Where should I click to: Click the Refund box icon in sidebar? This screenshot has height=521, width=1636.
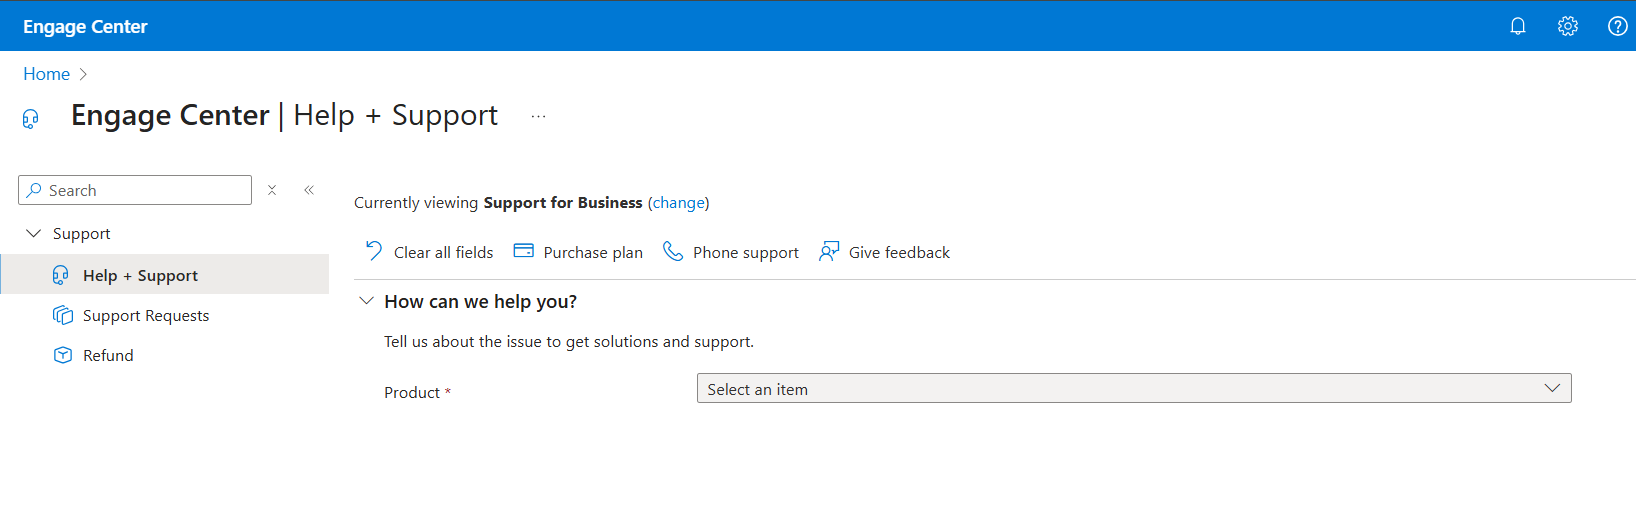[x=63, y=355]
